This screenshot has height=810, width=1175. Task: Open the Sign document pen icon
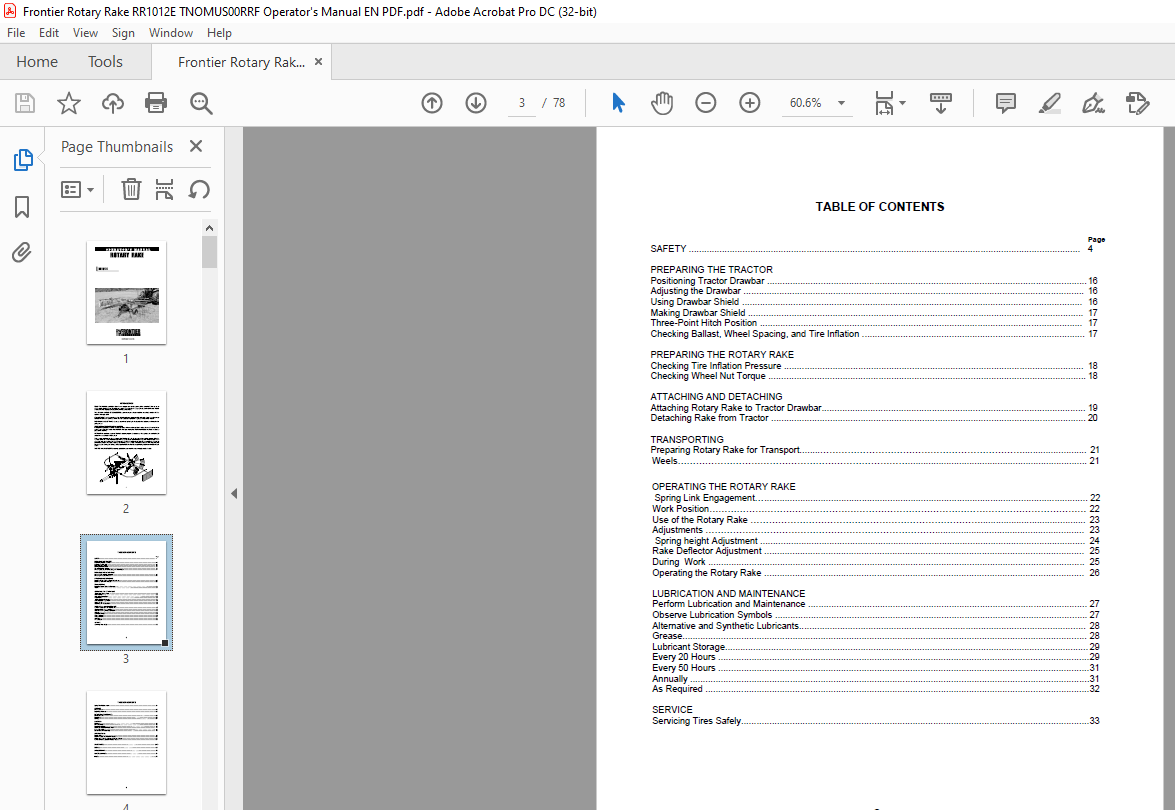pos(1093,103)
